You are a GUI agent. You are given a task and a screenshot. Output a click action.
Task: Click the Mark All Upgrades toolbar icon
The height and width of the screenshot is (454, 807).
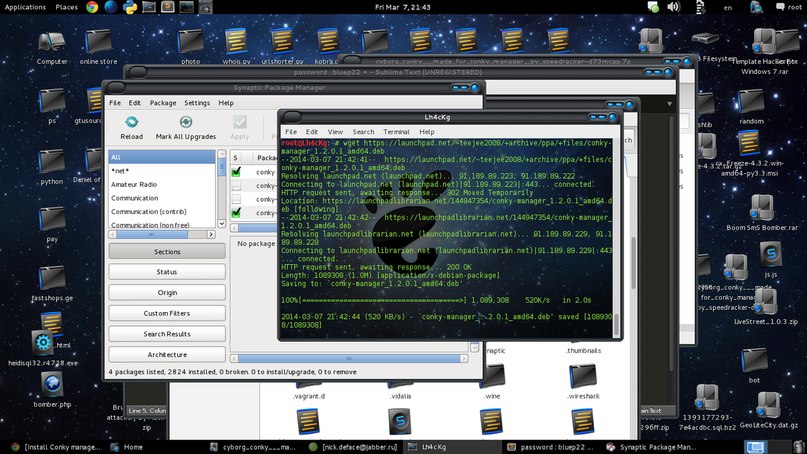click(x=186, y=122)
